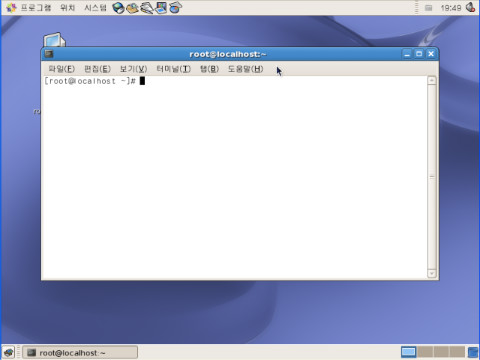The image size is (480, 360).
Task: Launch the email client panel icon
Action: point(132,7)
